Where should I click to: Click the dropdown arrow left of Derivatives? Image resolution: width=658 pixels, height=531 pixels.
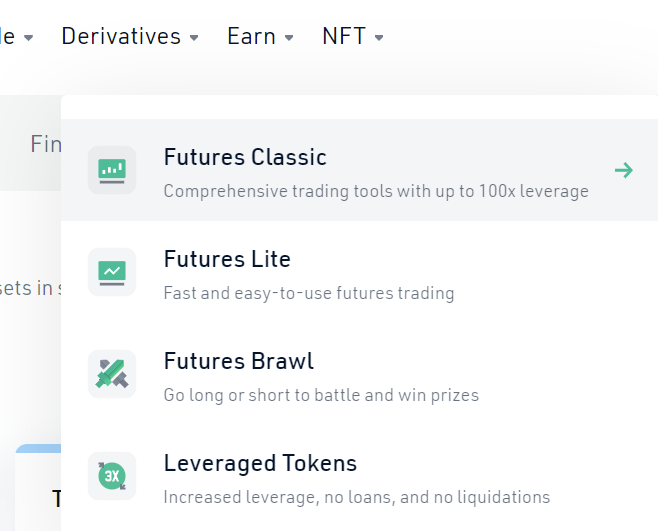pos(28,38)
